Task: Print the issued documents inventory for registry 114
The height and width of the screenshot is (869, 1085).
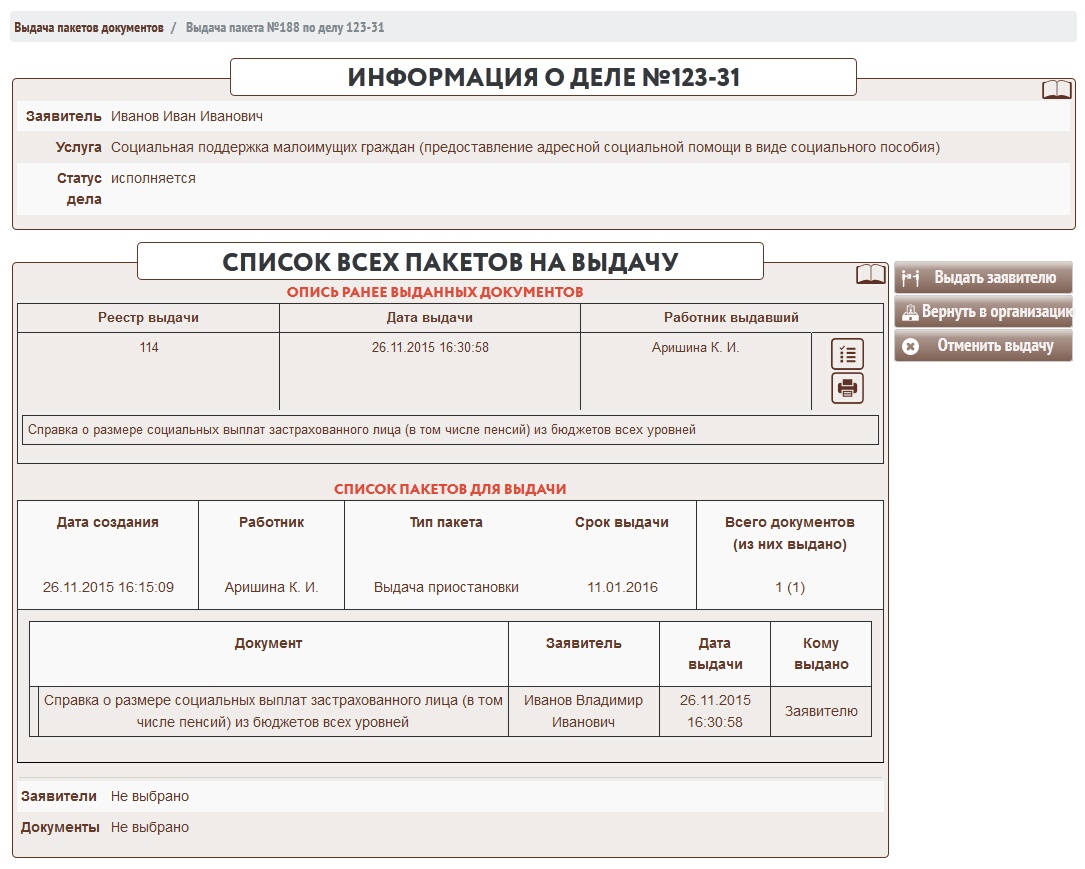Action: (847, 388)
